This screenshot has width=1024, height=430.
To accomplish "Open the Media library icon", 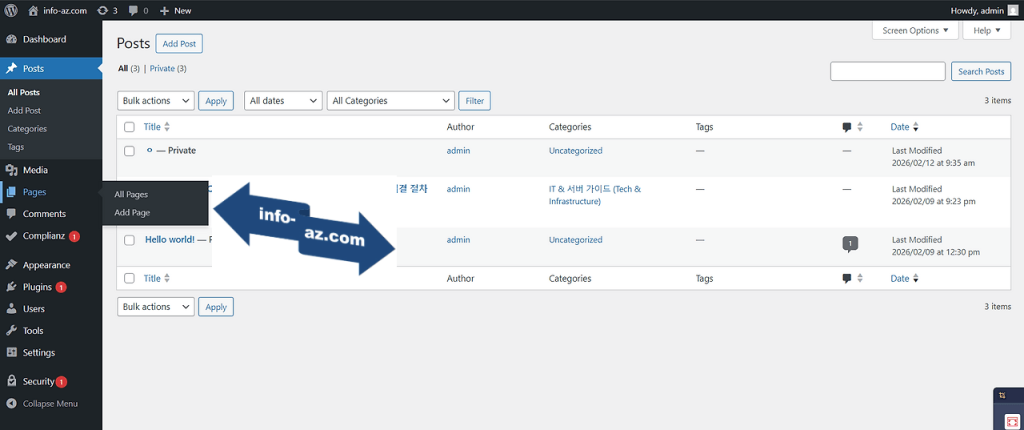I will pos(11,170).
